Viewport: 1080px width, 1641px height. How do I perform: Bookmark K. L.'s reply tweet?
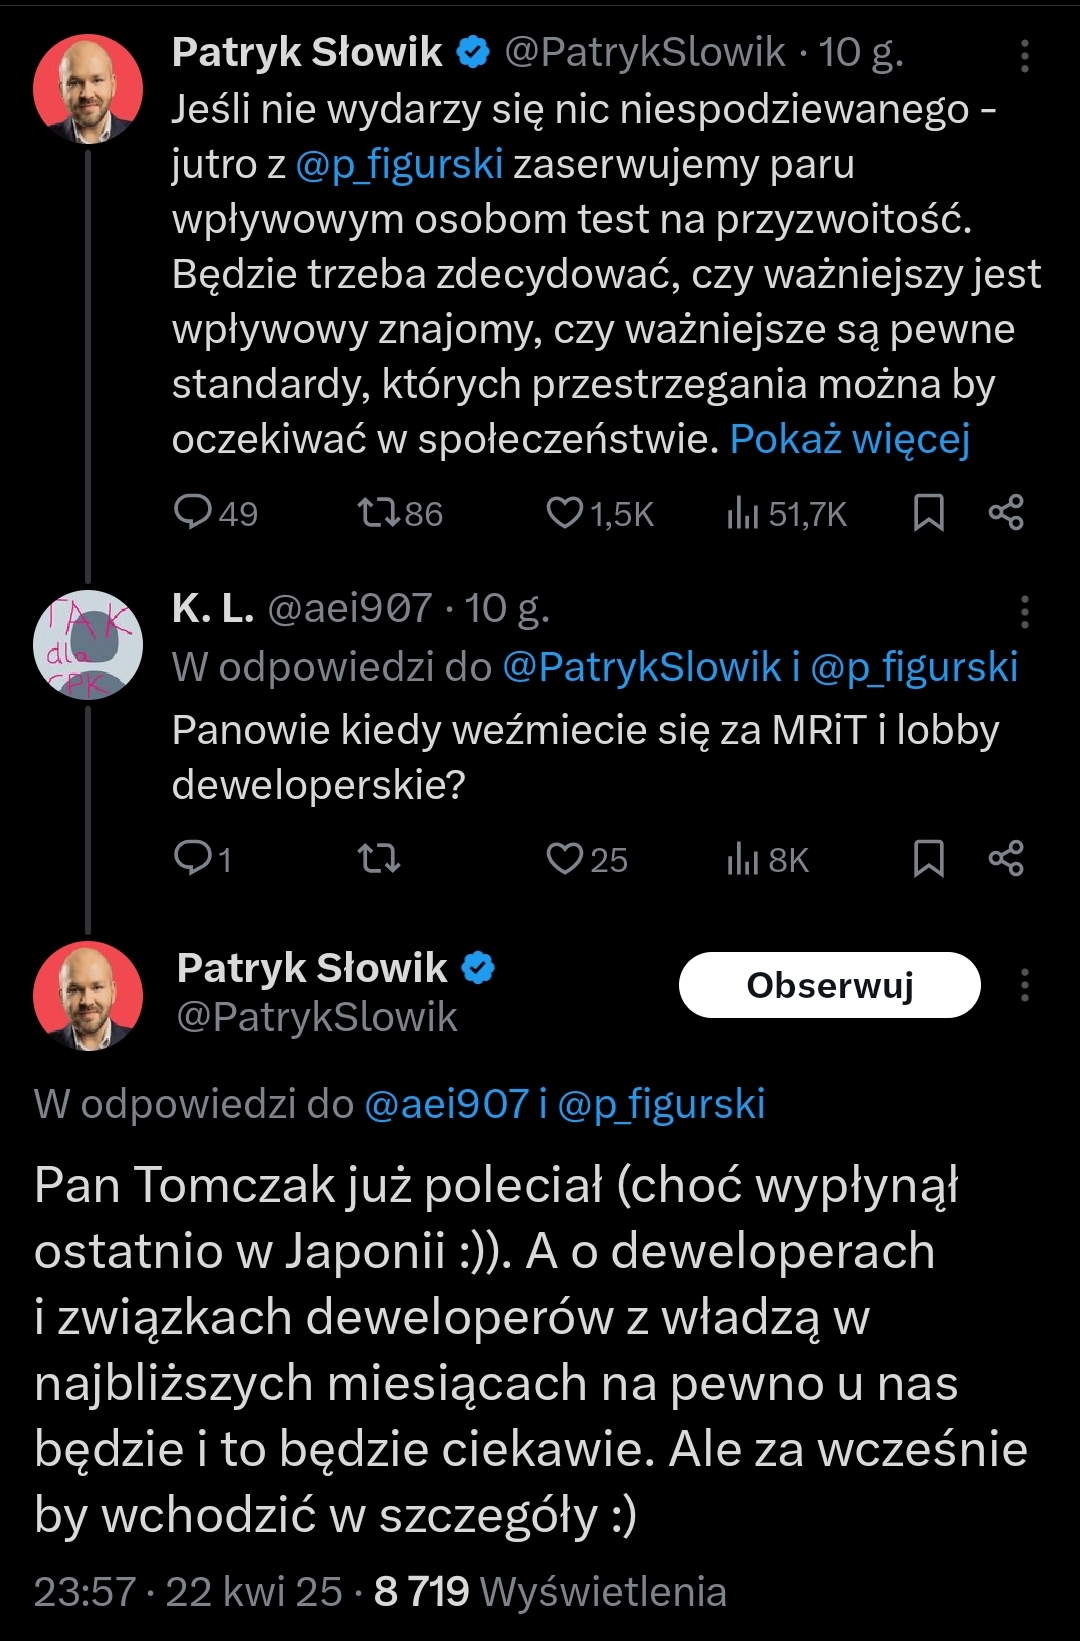[x=928, y=858]
